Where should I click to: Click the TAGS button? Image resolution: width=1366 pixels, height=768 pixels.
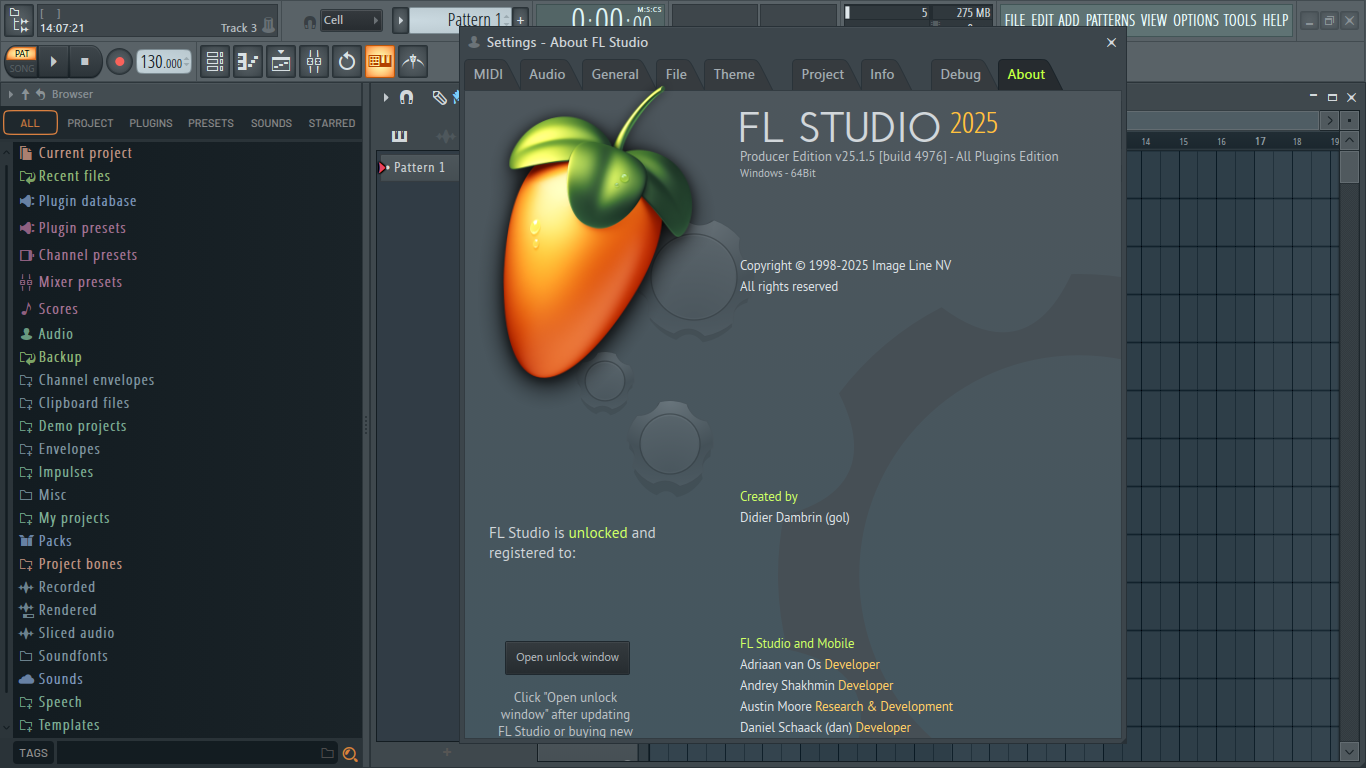pos(33,753)
